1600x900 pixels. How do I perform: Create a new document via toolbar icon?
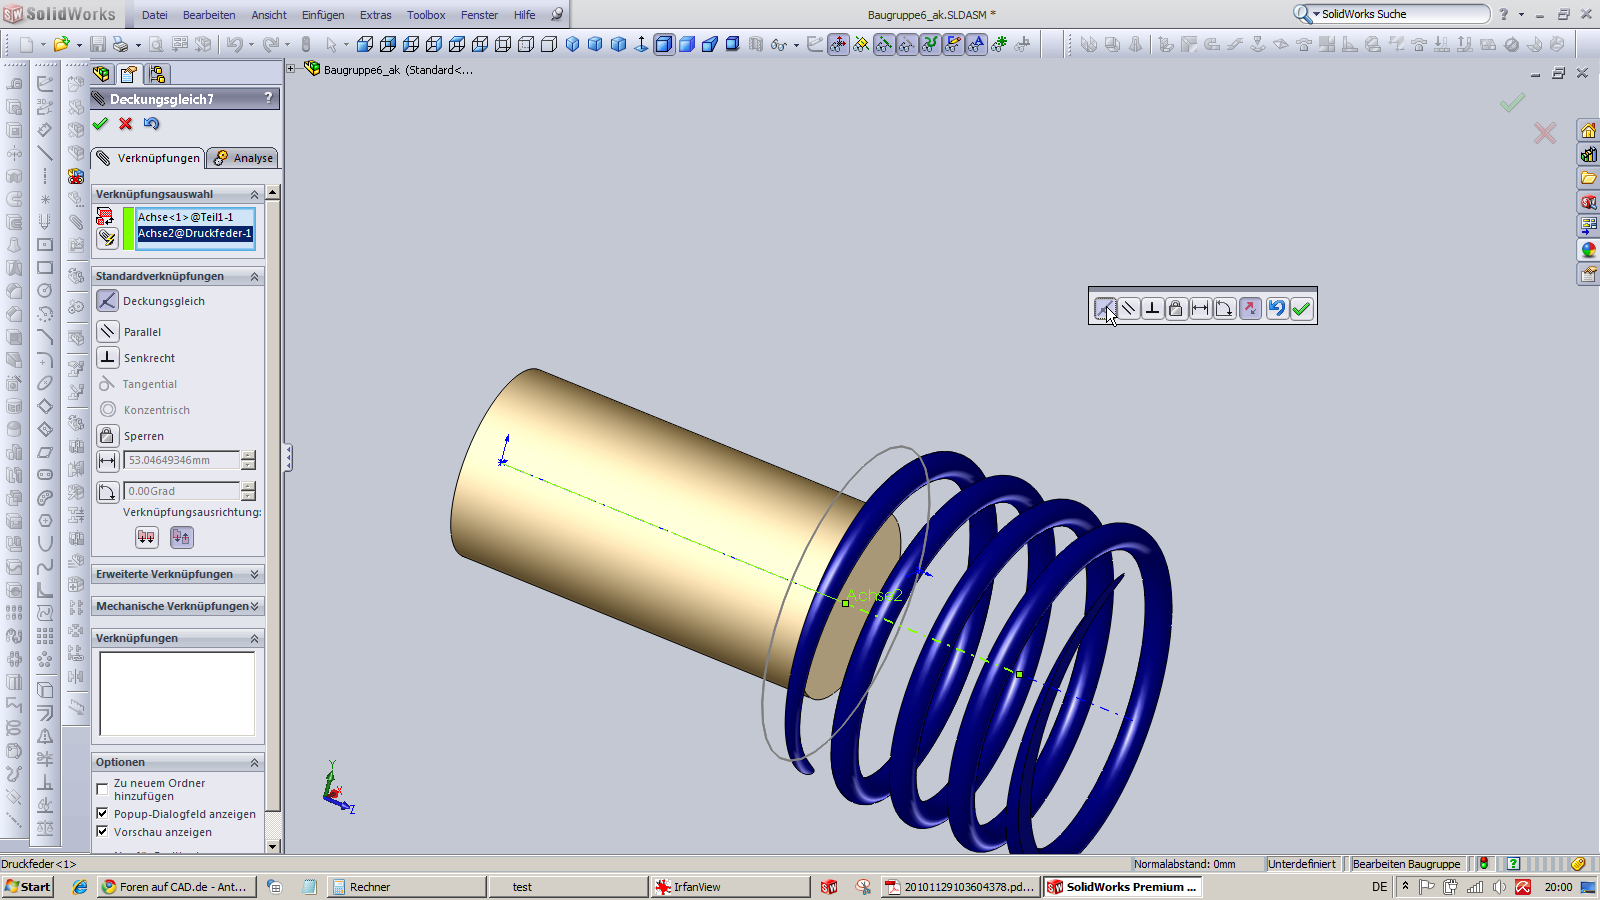[x=26, y=44]
